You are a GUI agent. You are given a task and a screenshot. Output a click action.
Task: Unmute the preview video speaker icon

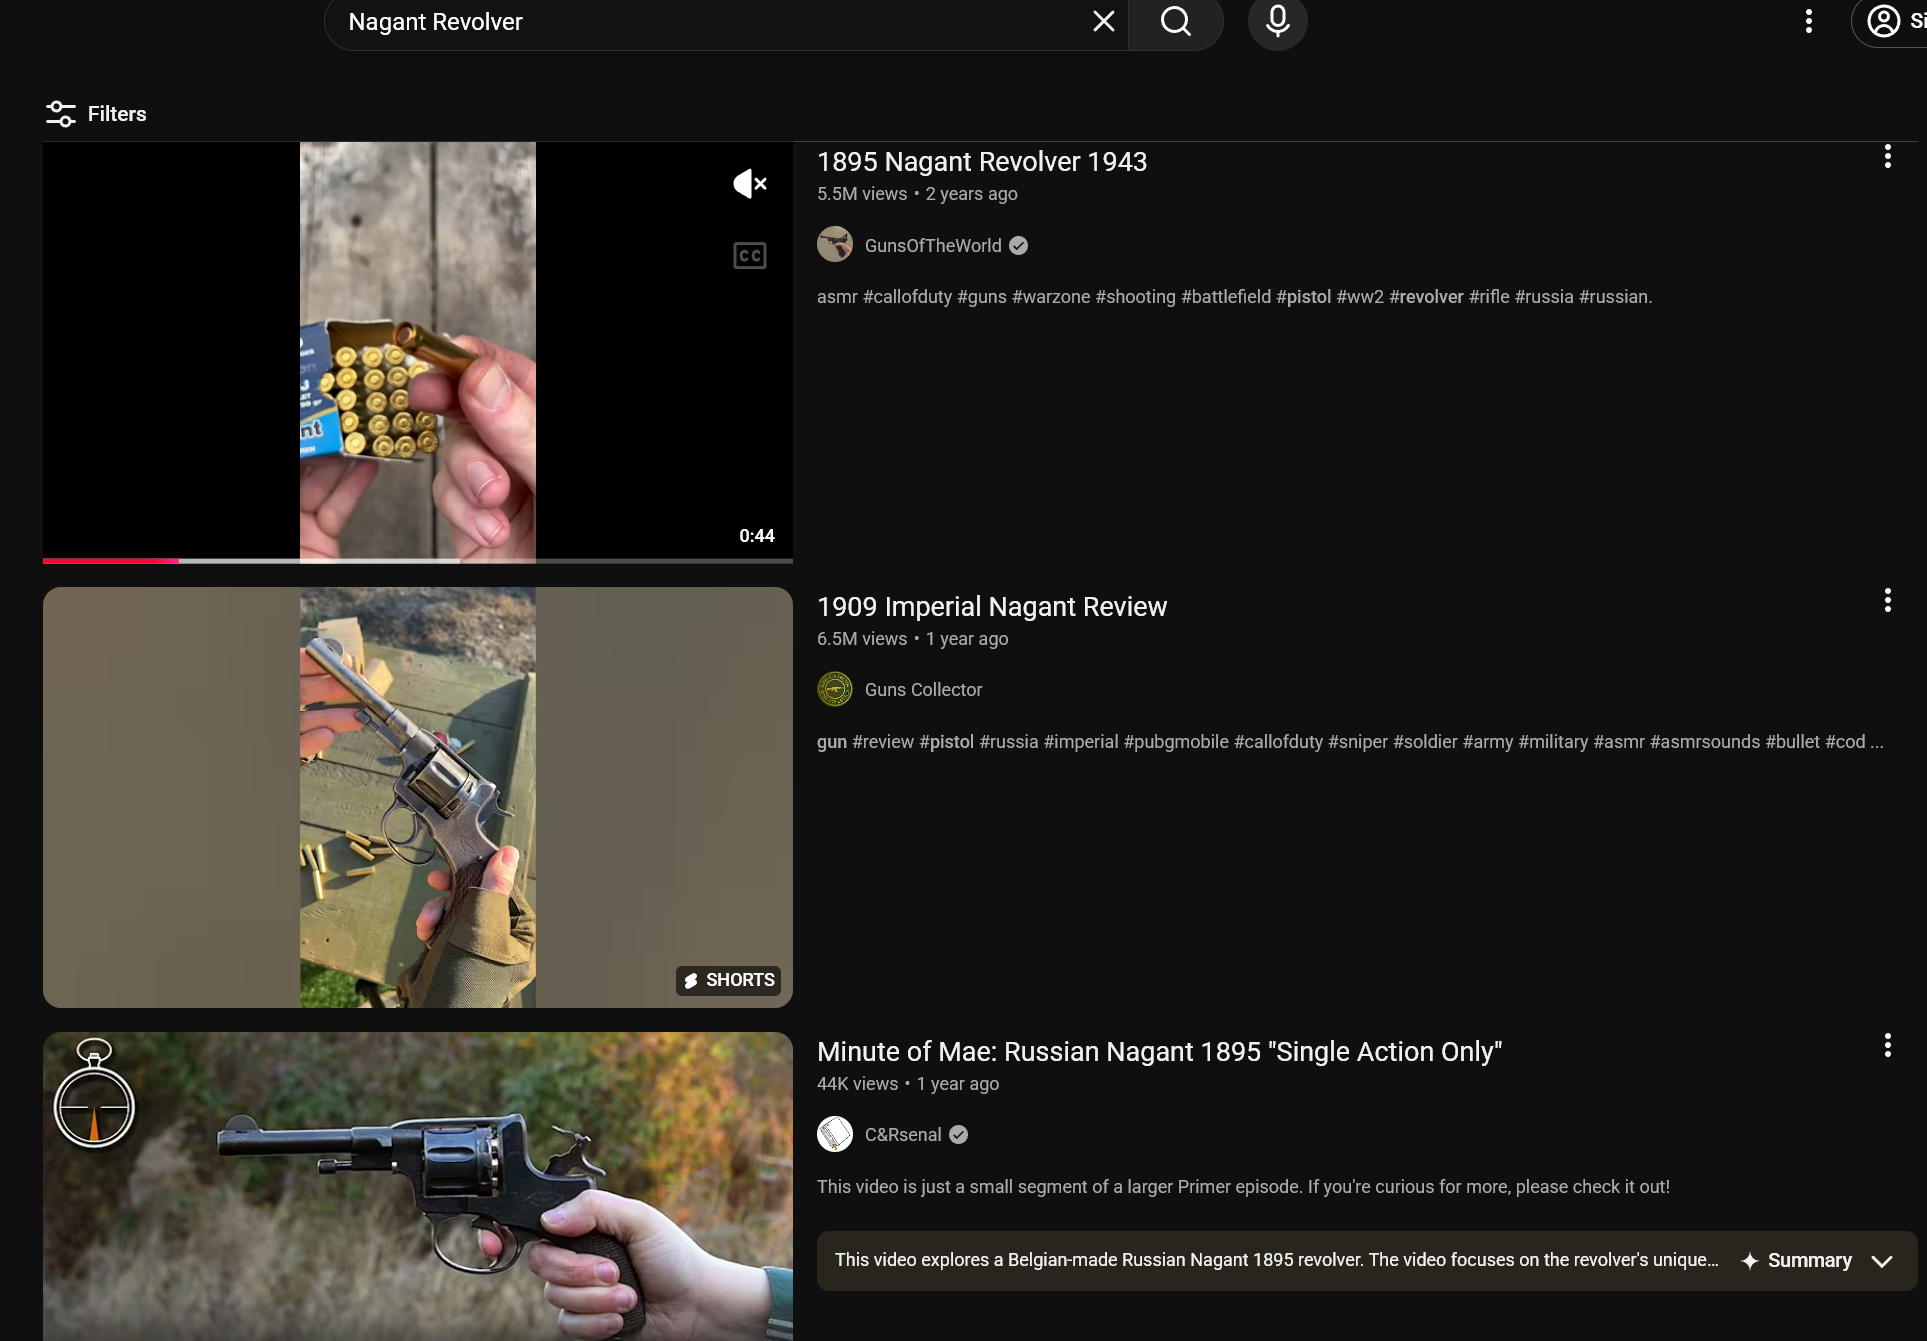tap(749, 183)
